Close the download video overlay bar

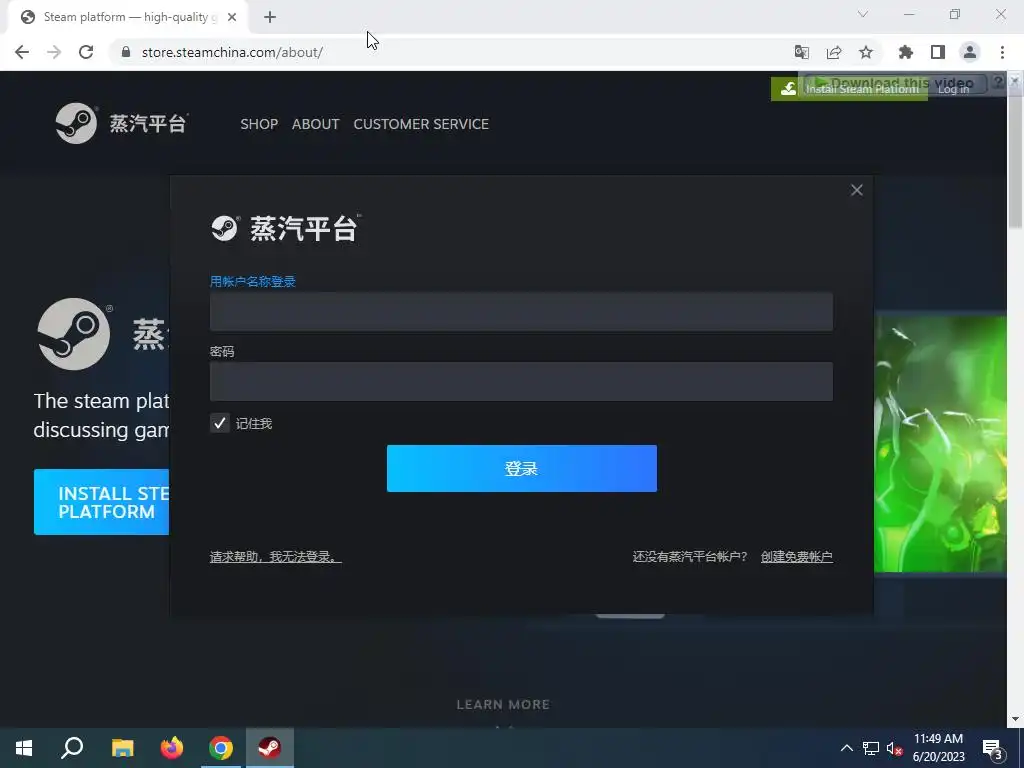(1014, 81)
